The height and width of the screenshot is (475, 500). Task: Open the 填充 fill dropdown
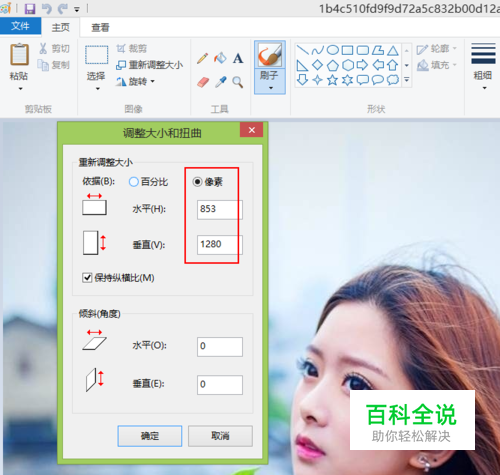coord(437,65)
